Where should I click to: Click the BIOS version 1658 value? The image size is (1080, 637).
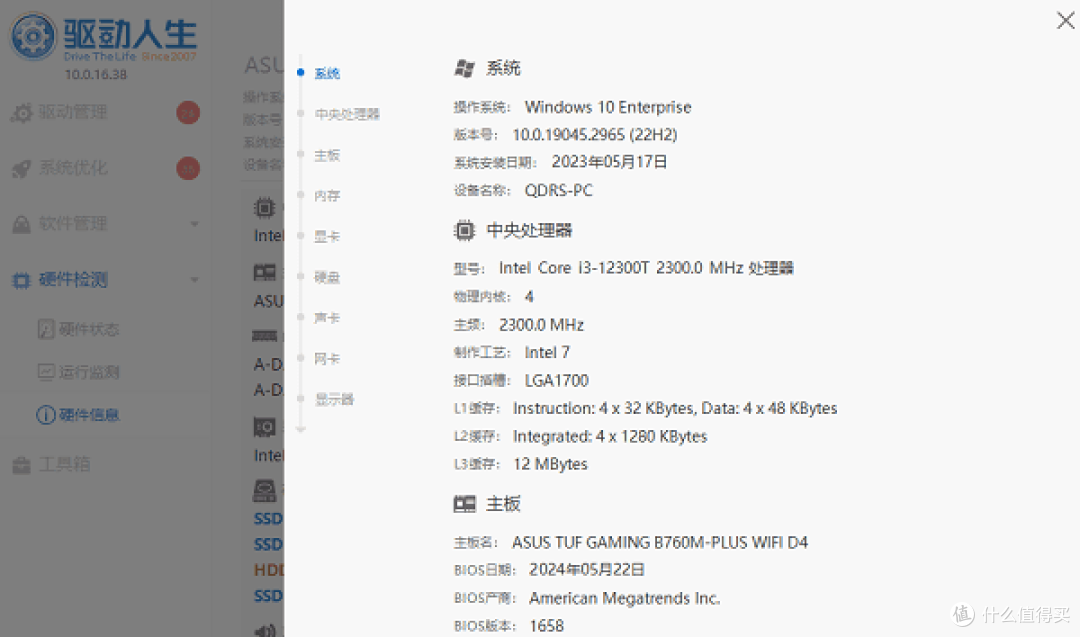pyautogui.click(x=547, y=626)
